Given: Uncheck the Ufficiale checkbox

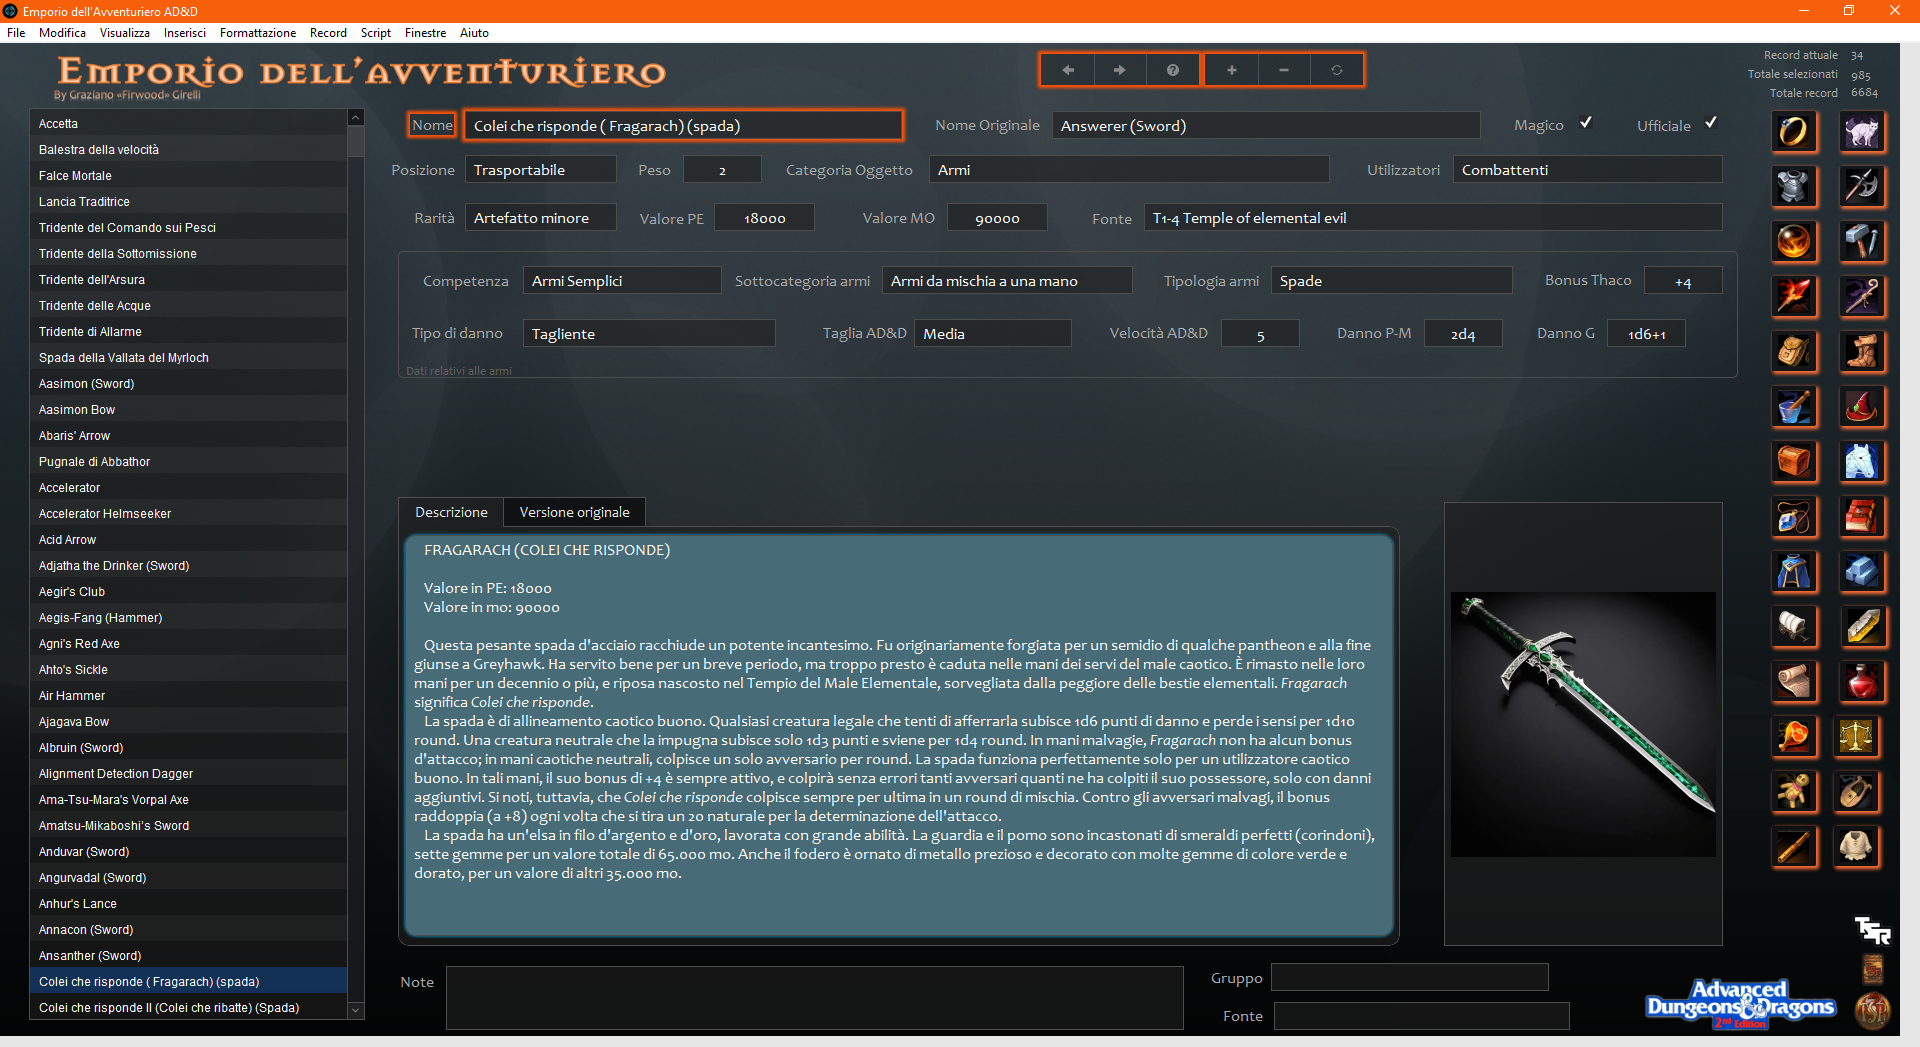Looking at the screenshot, I should pos(1711,124).
